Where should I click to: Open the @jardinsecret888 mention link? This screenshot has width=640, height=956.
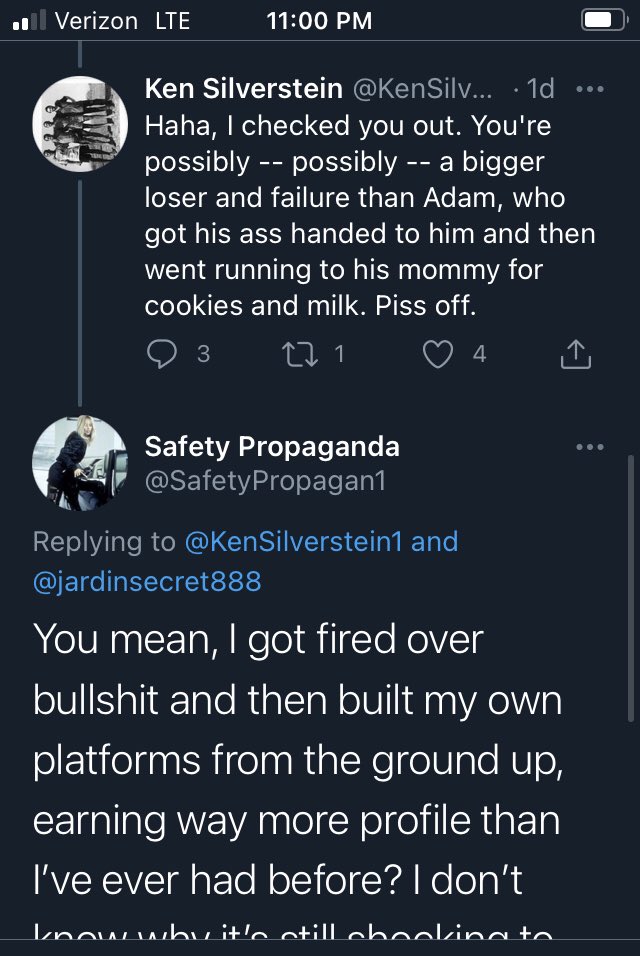coord(147,580)
